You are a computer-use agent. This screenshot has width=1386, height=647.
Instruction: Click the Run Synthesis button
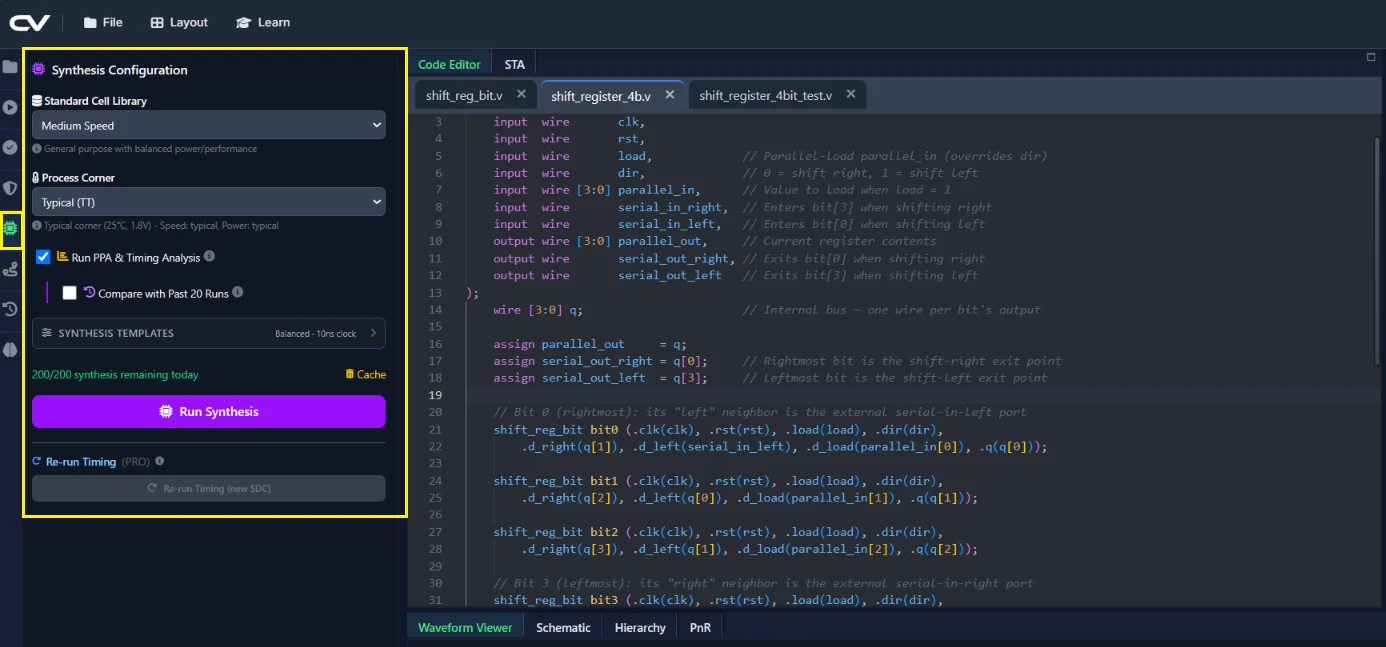[209, 411]
